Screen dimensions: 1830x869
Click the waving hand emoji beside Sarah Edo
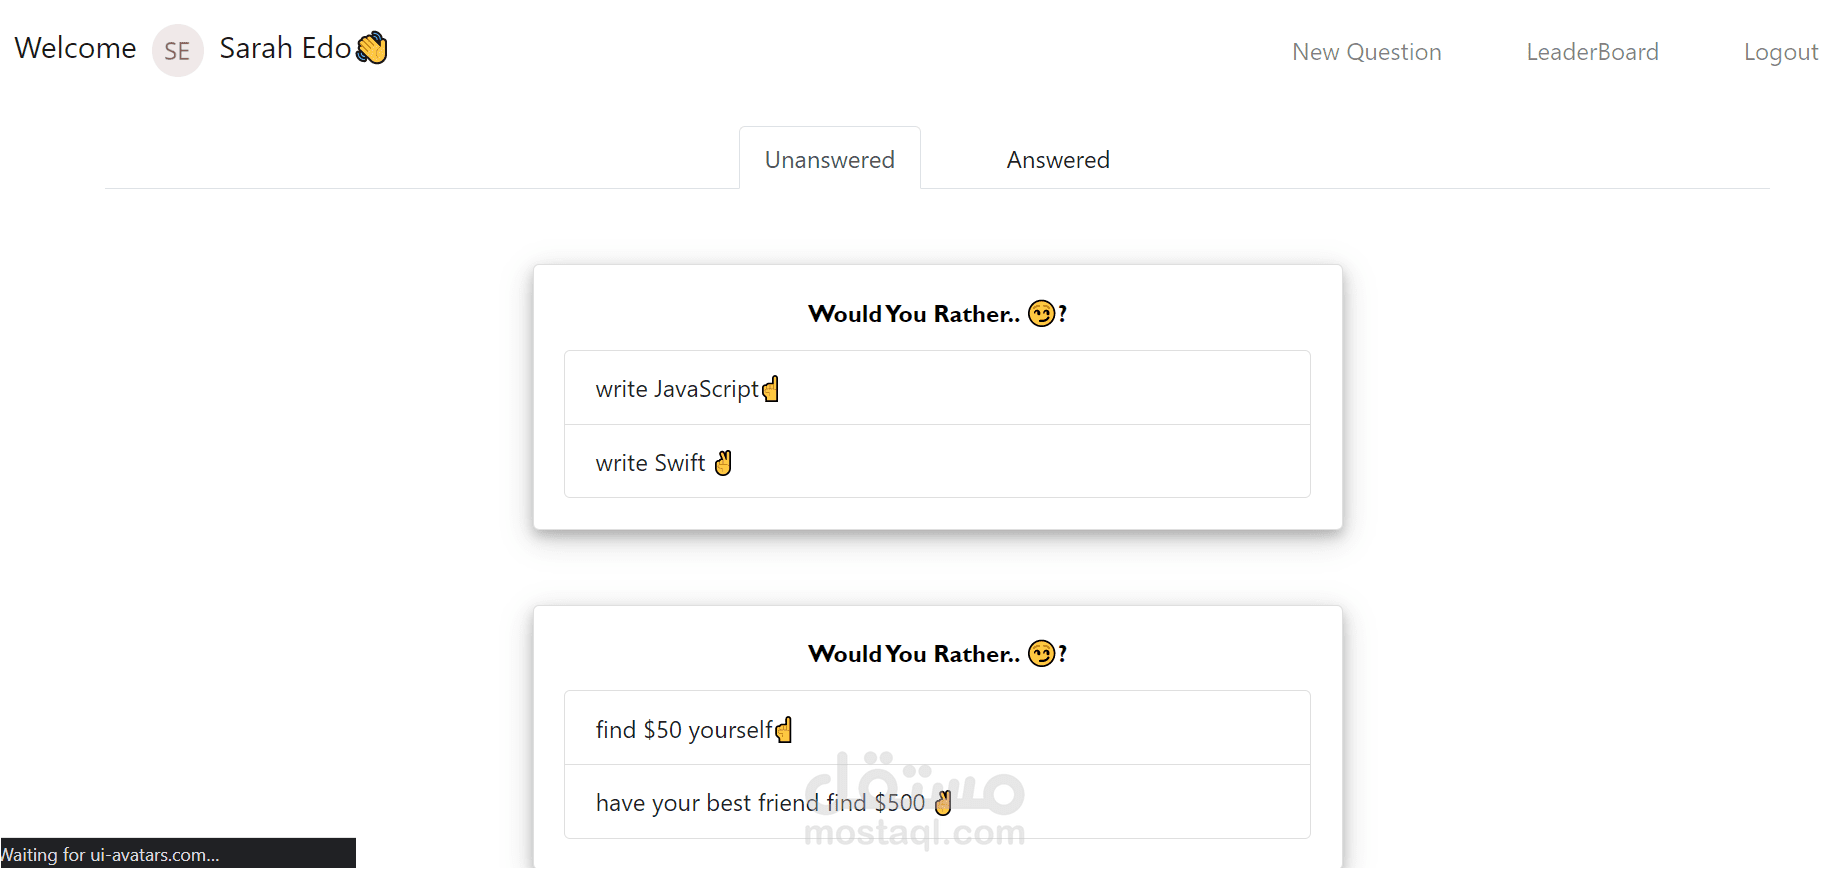[371, 47]
